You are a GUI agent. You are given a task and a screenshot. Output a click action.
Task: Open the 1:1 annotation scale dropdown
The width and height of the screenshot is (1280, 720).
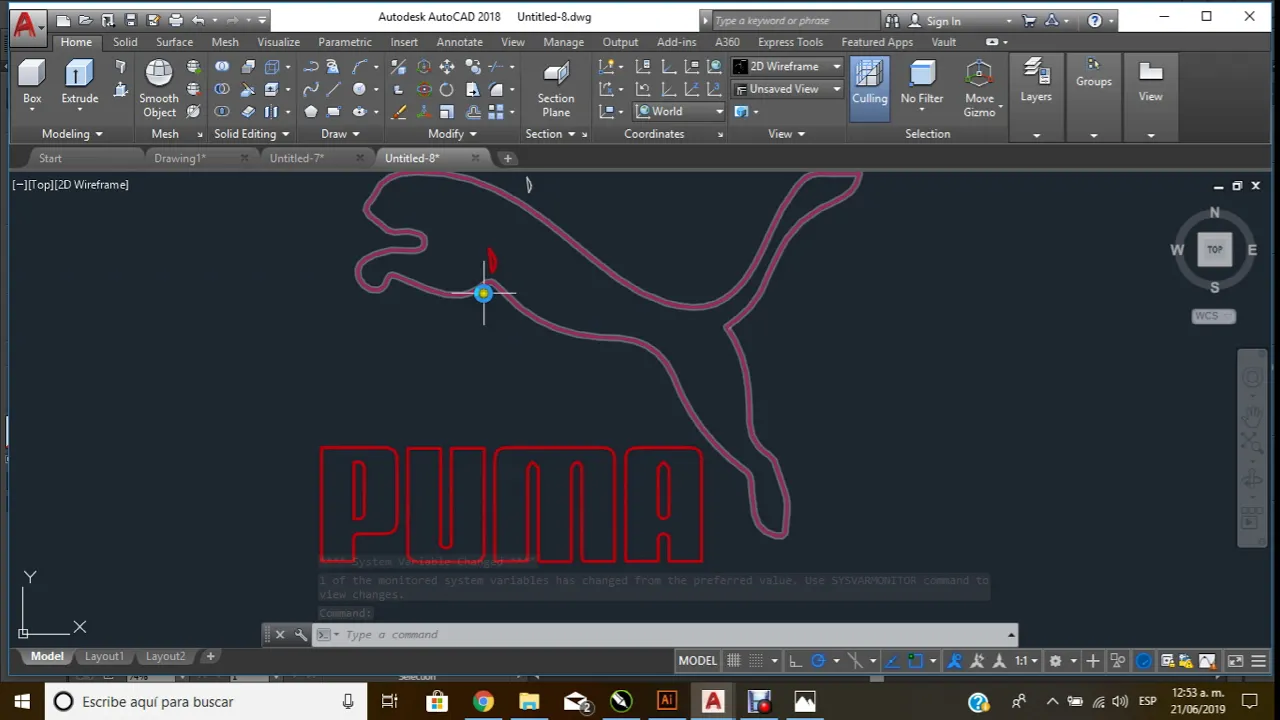coord(1026,661)
